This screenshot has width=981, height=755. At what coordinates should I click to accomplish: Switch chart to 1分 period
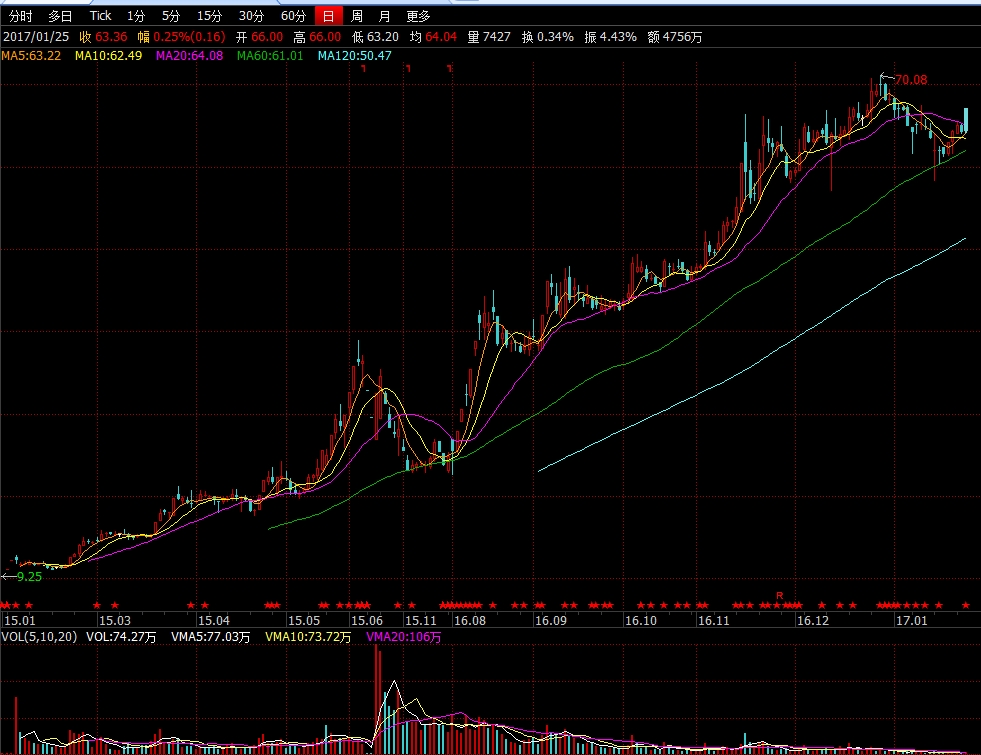point(136,16)
